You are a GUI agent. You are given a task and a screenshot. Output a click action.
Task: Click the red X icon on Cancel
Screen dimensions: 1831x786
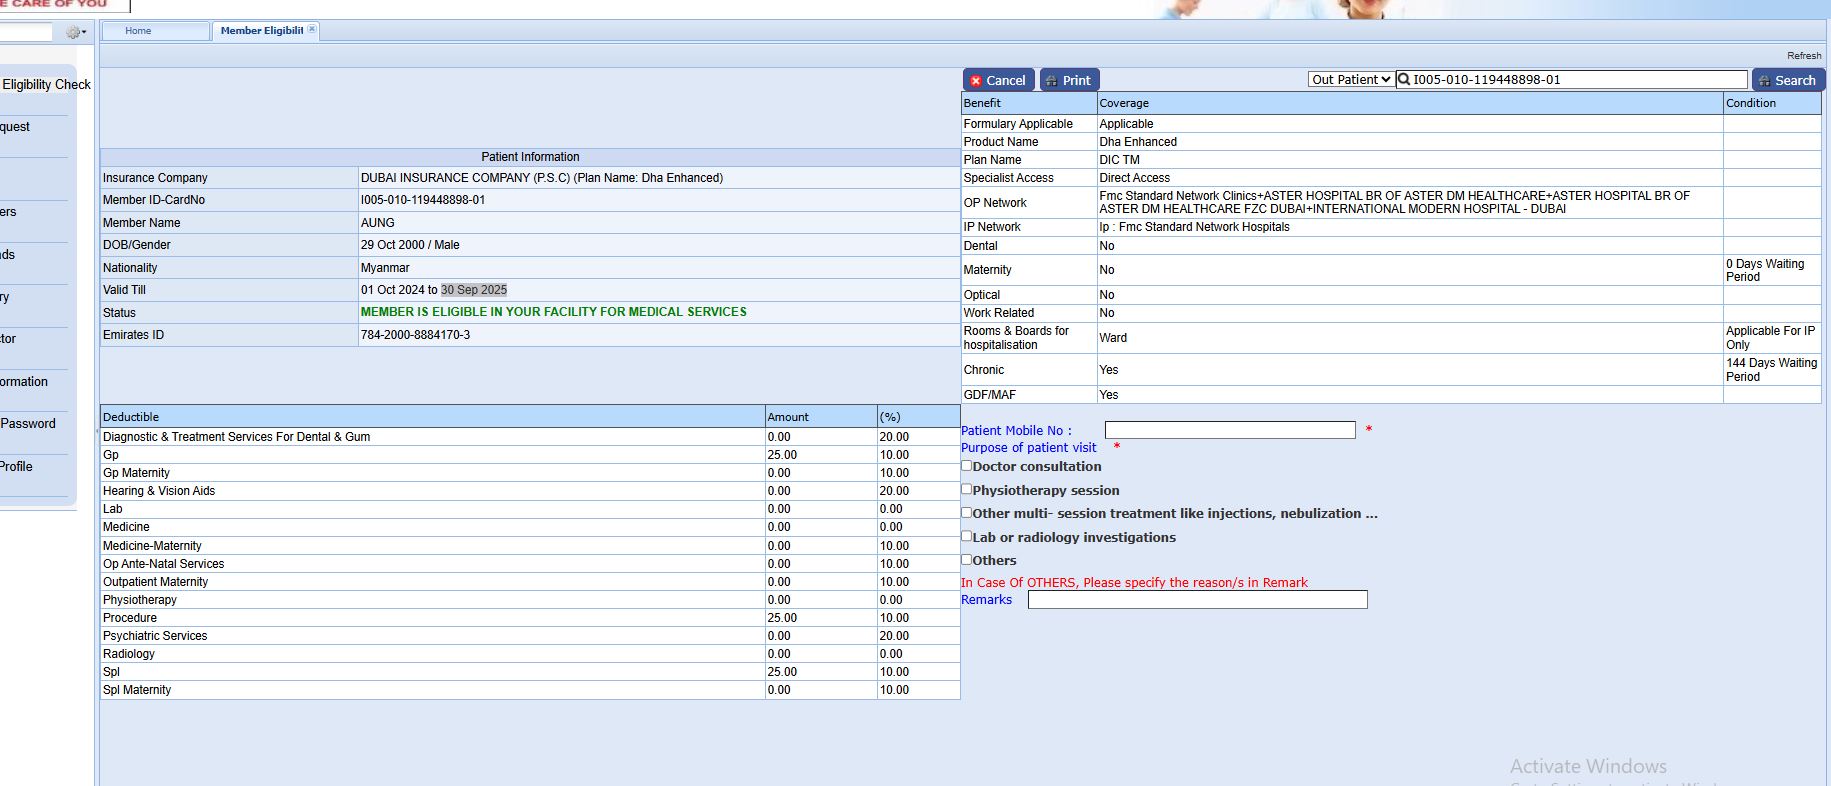pyautogui.click(x=976, y=81)
